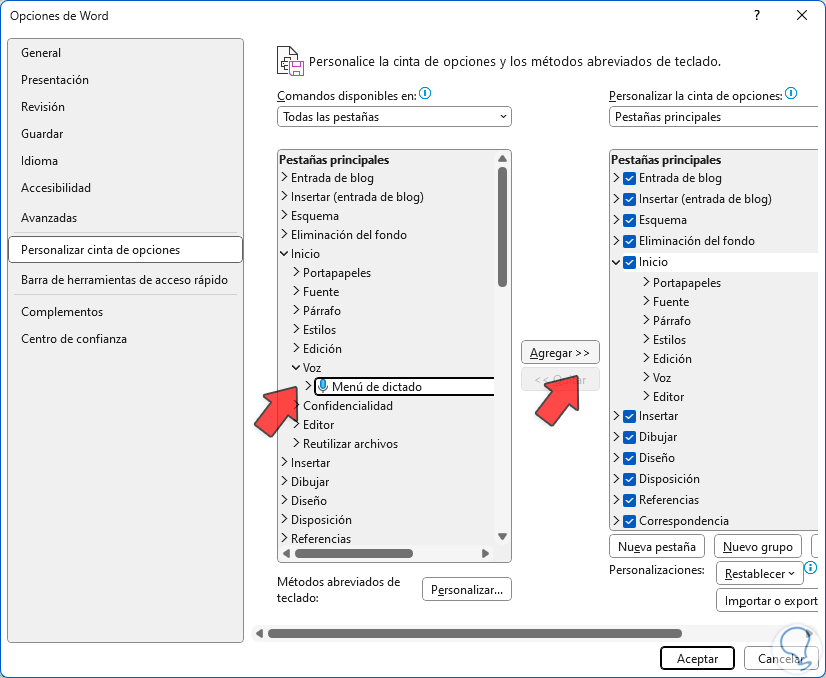Toggle the Correspondencia checkbox

point(629,522)
